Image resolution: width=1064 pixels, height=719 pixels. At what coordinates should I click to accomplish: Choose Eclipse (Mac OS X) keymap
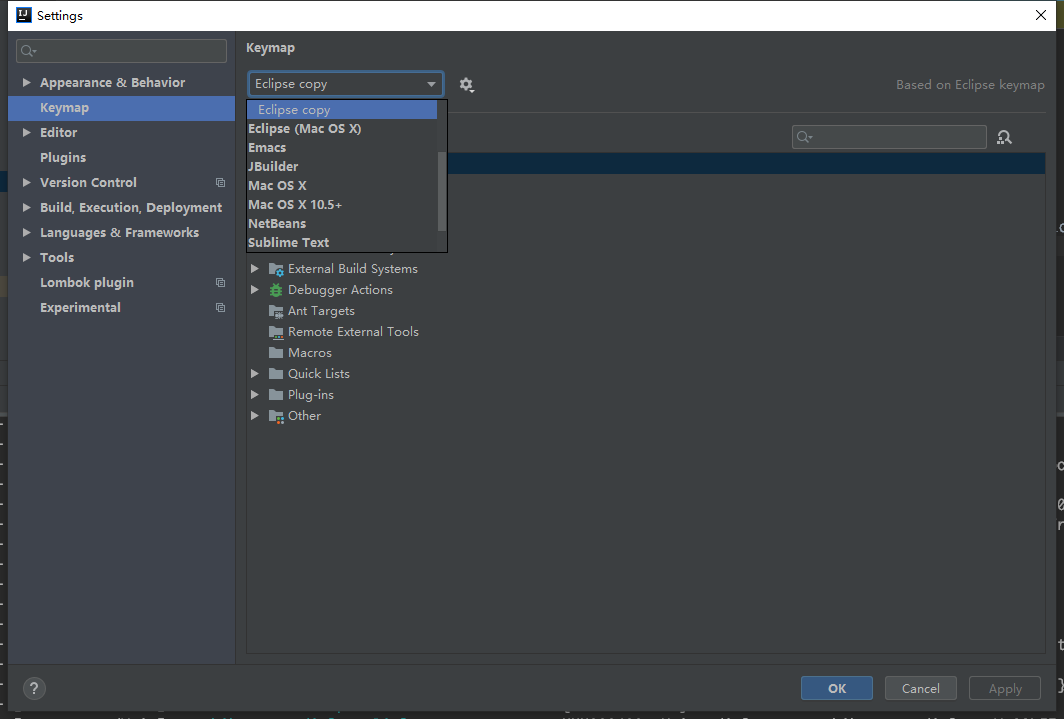point(342,129)
